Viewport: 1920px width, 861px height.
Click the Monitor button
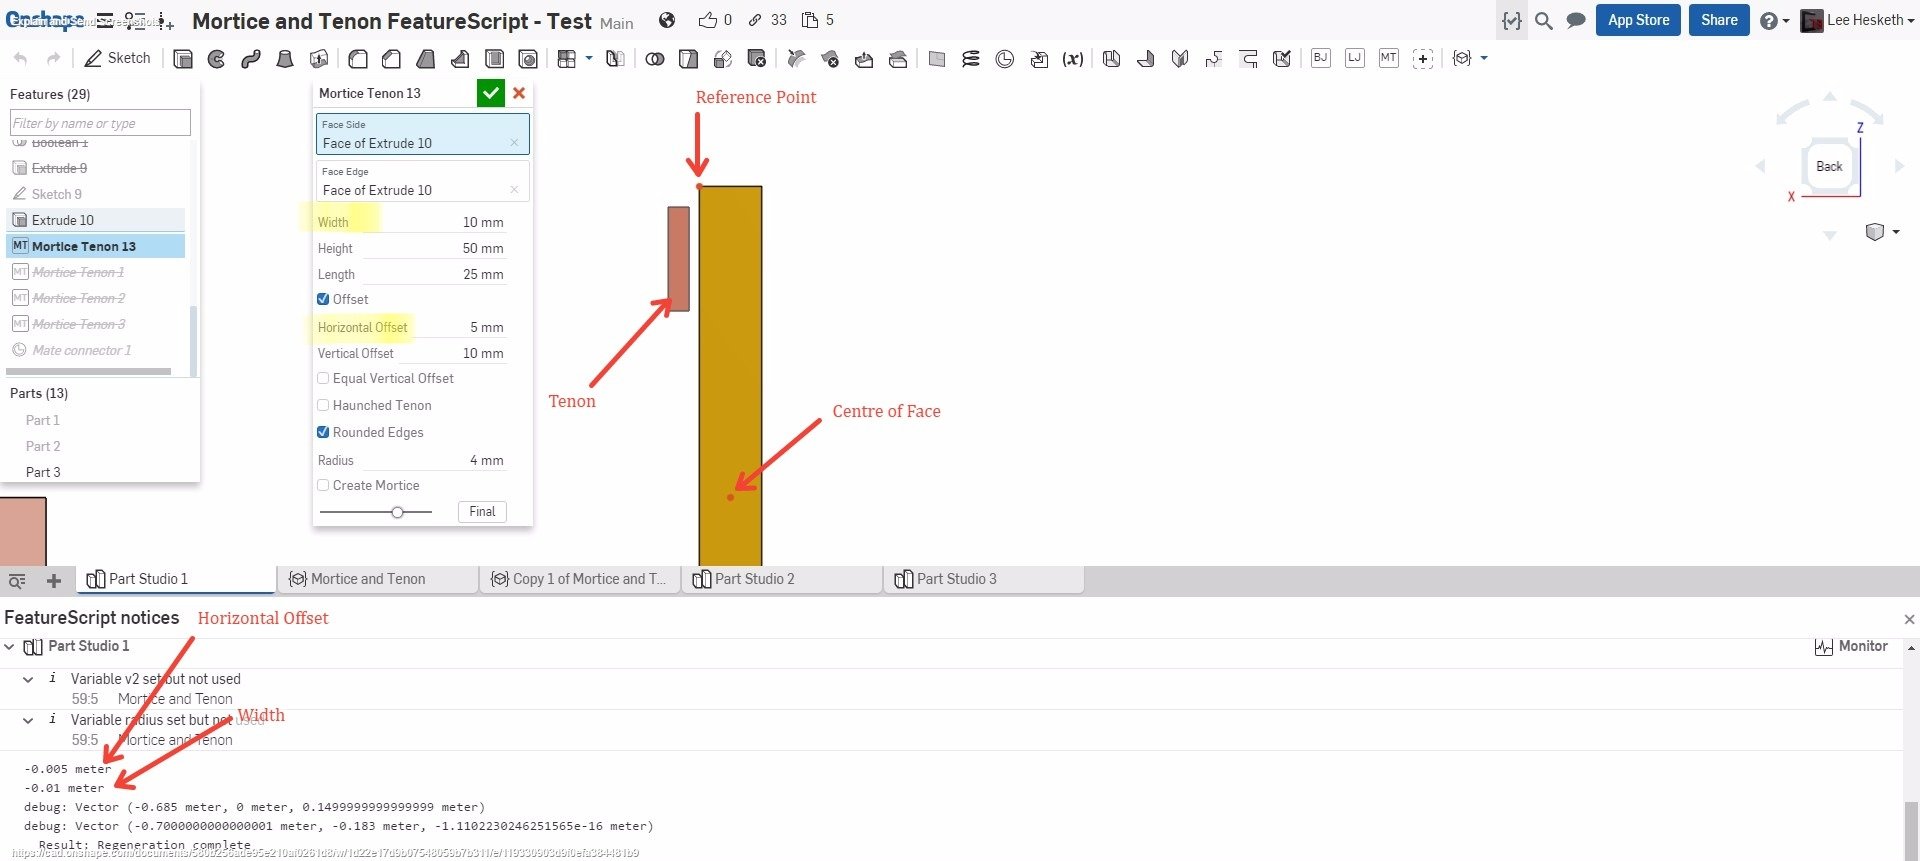point(1851,647)
